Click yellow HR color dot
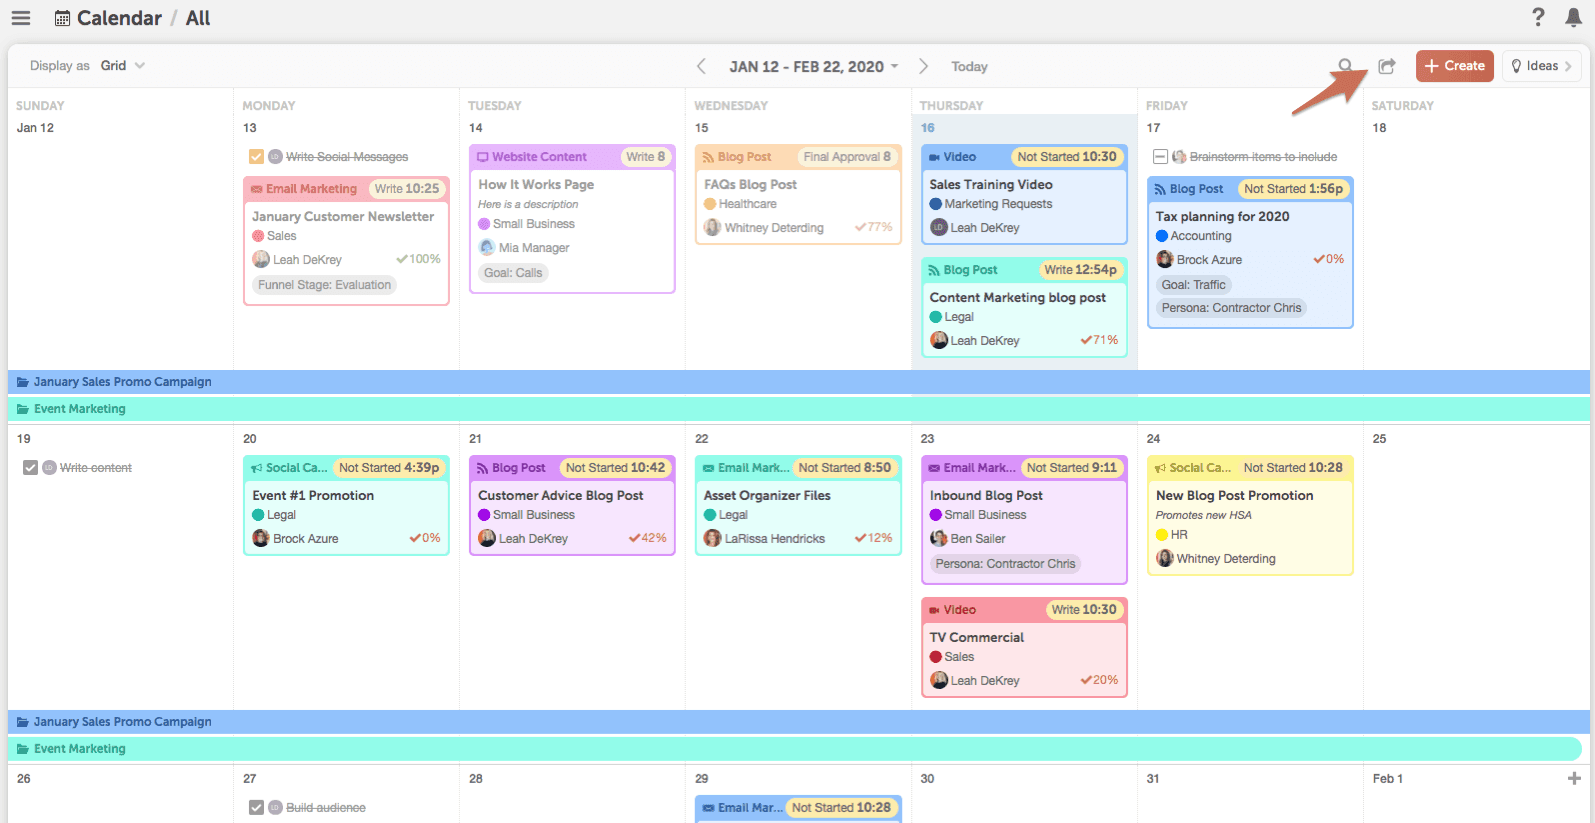Viewport: 1595px width, 823px height. coord(1162,535)
